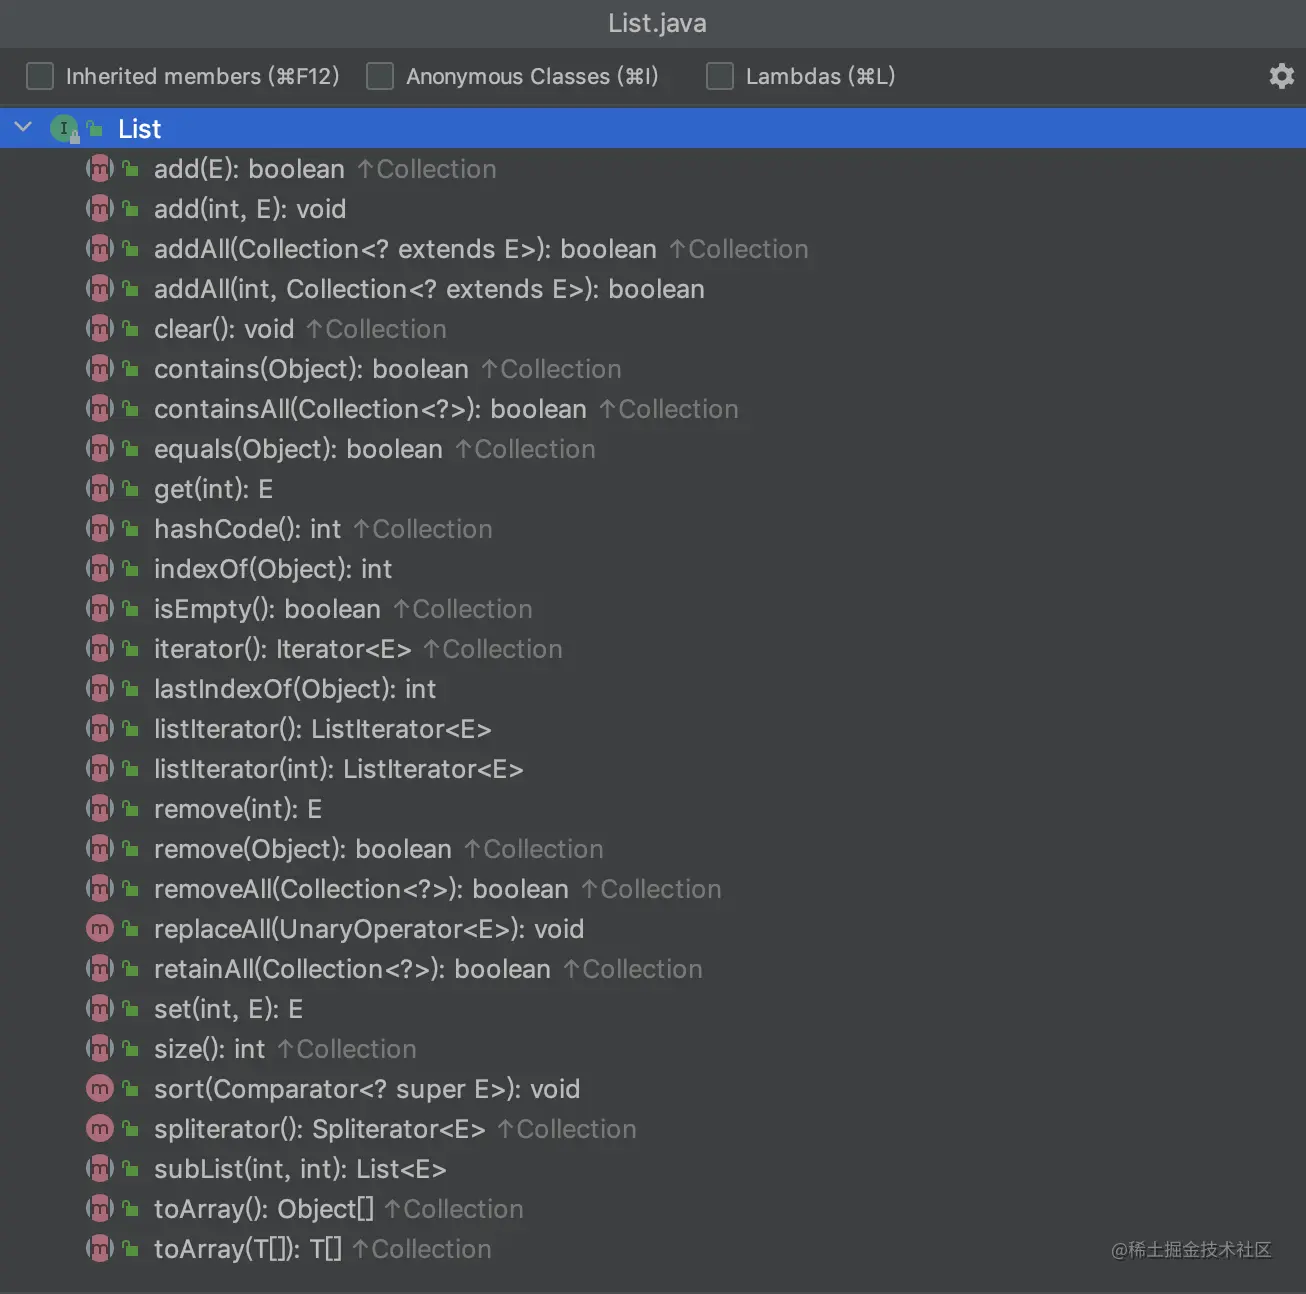Collapse the List interface node
The width and height of the screenshot is (1306, 1294).
coord(24,128)
